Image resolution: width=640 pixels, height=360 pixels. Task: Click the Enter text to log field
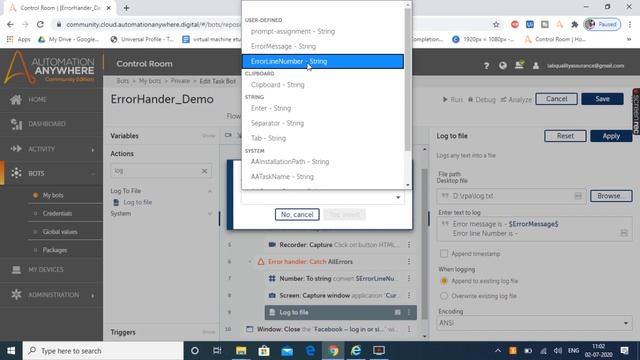(534, 229)
